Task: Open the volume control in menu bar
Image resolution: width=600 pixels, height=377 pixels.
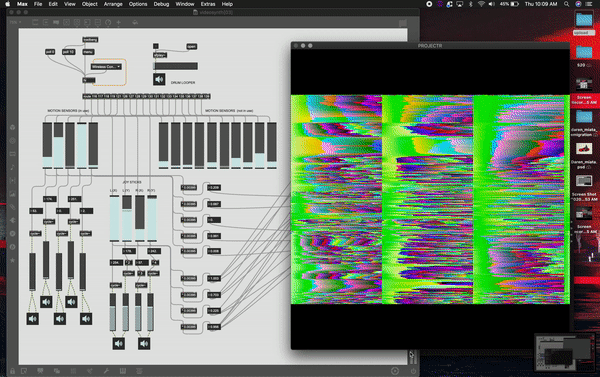Action: click(491, 4)
